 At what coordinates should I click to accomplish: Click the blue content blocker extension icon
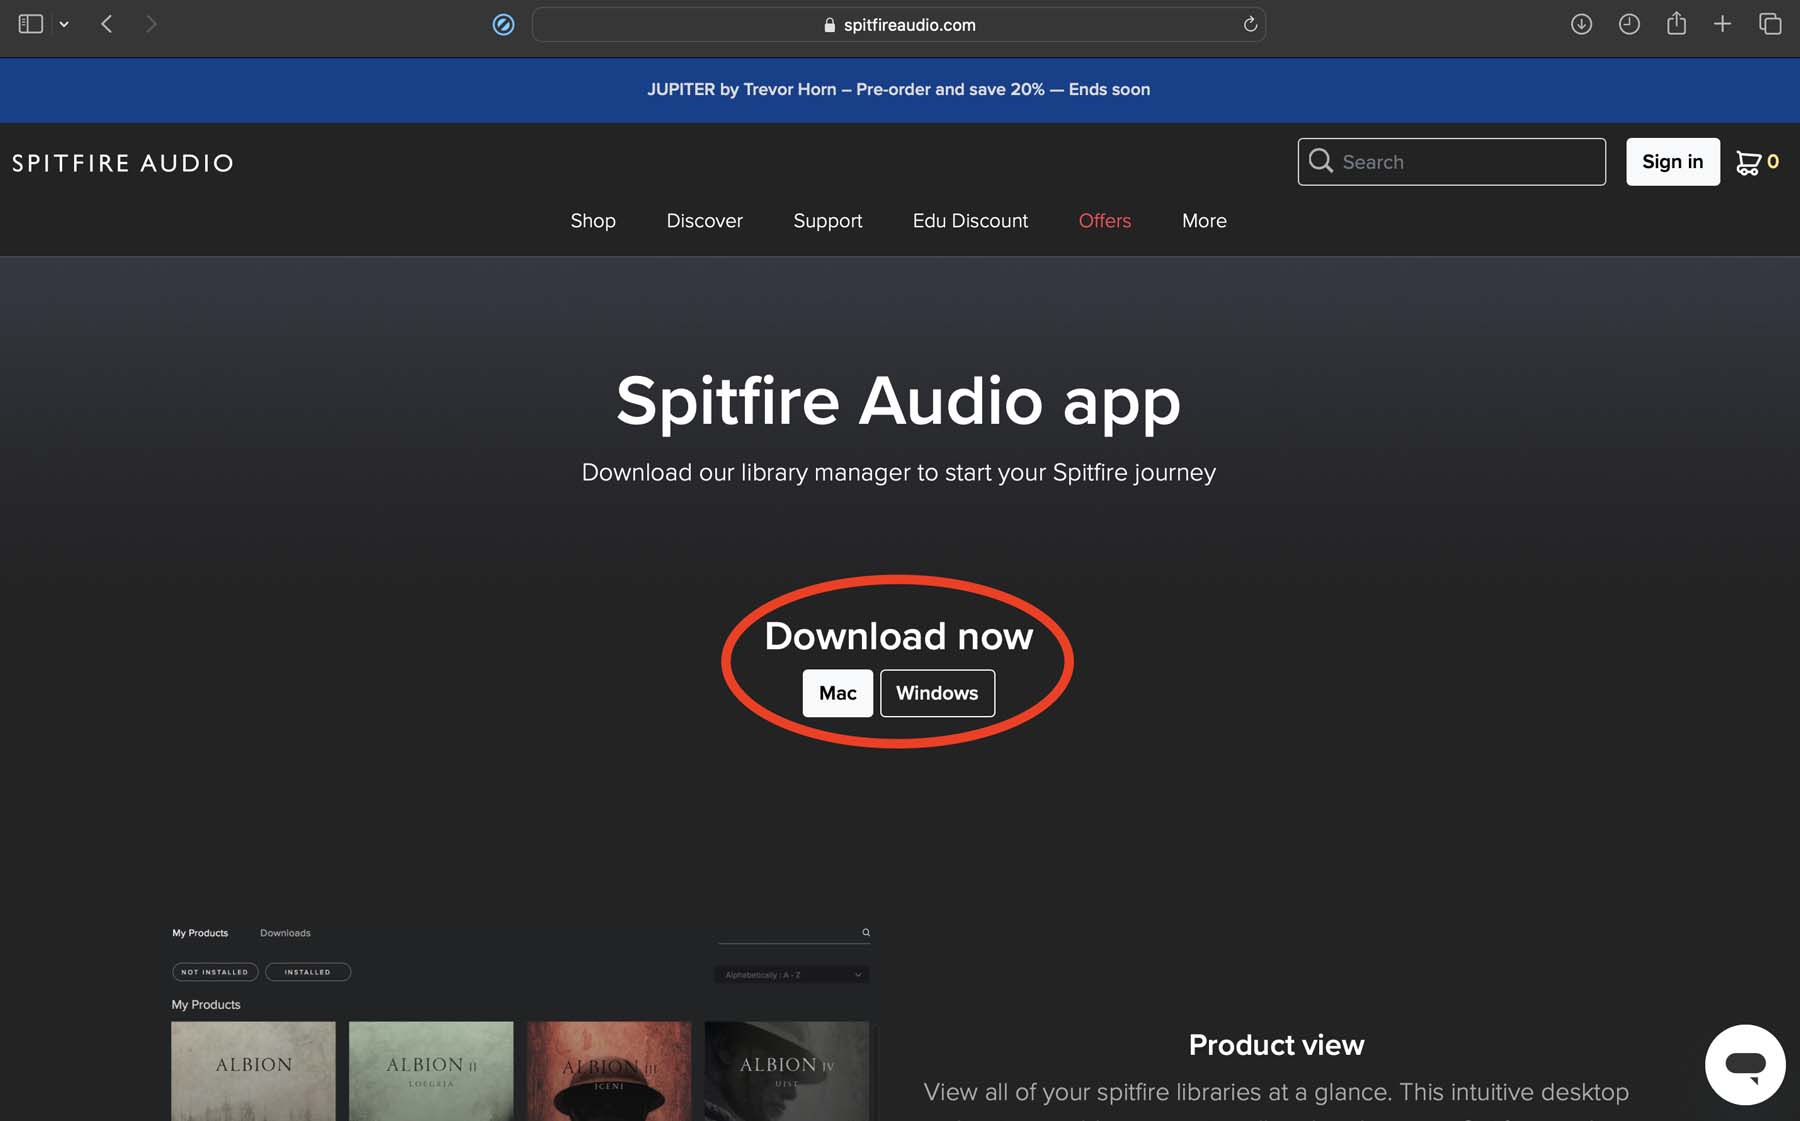tap(504, 24)
